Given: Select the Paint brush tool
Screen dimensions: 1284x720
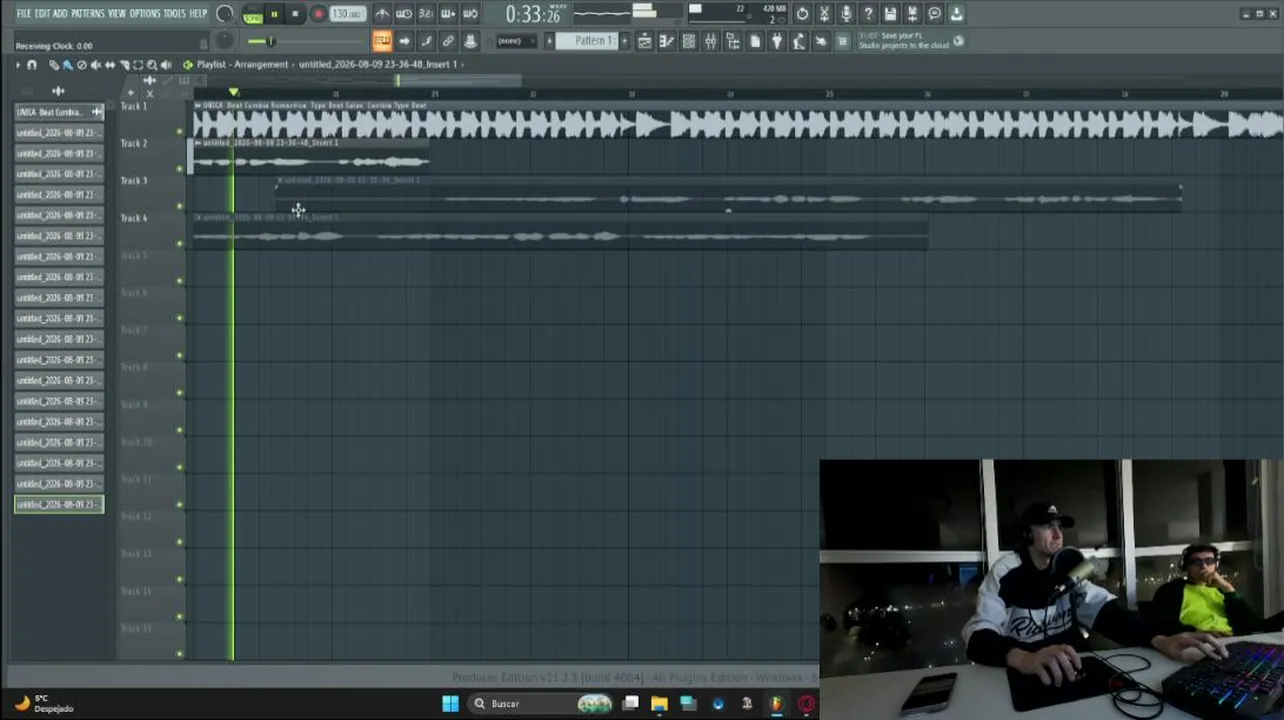Looking at the screenshot, I should [67, 65].
